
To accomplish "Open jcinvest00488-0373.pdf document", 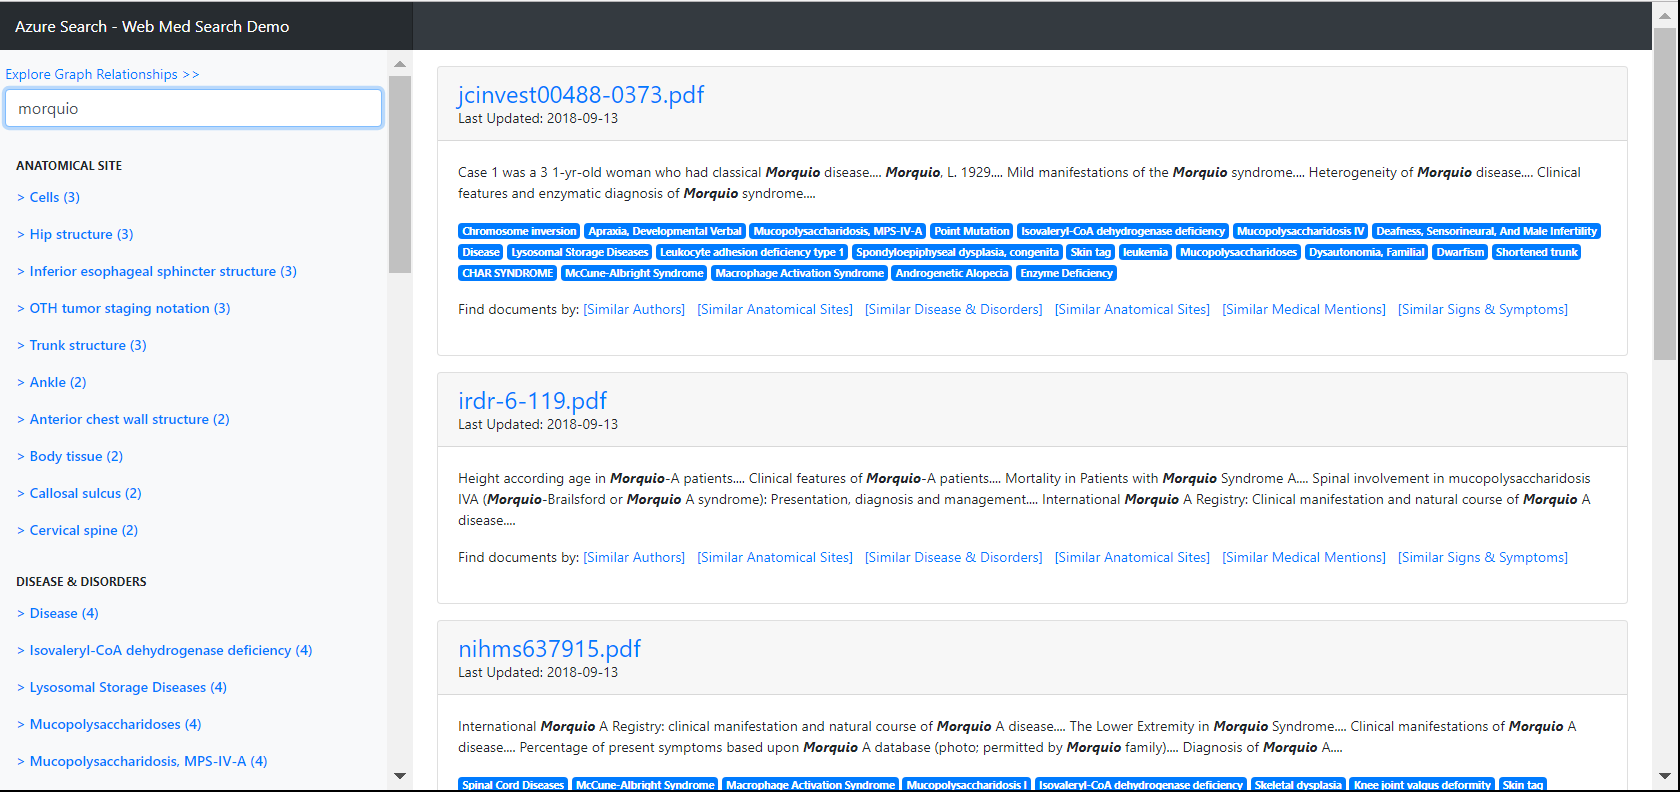I will pos(581,95).
